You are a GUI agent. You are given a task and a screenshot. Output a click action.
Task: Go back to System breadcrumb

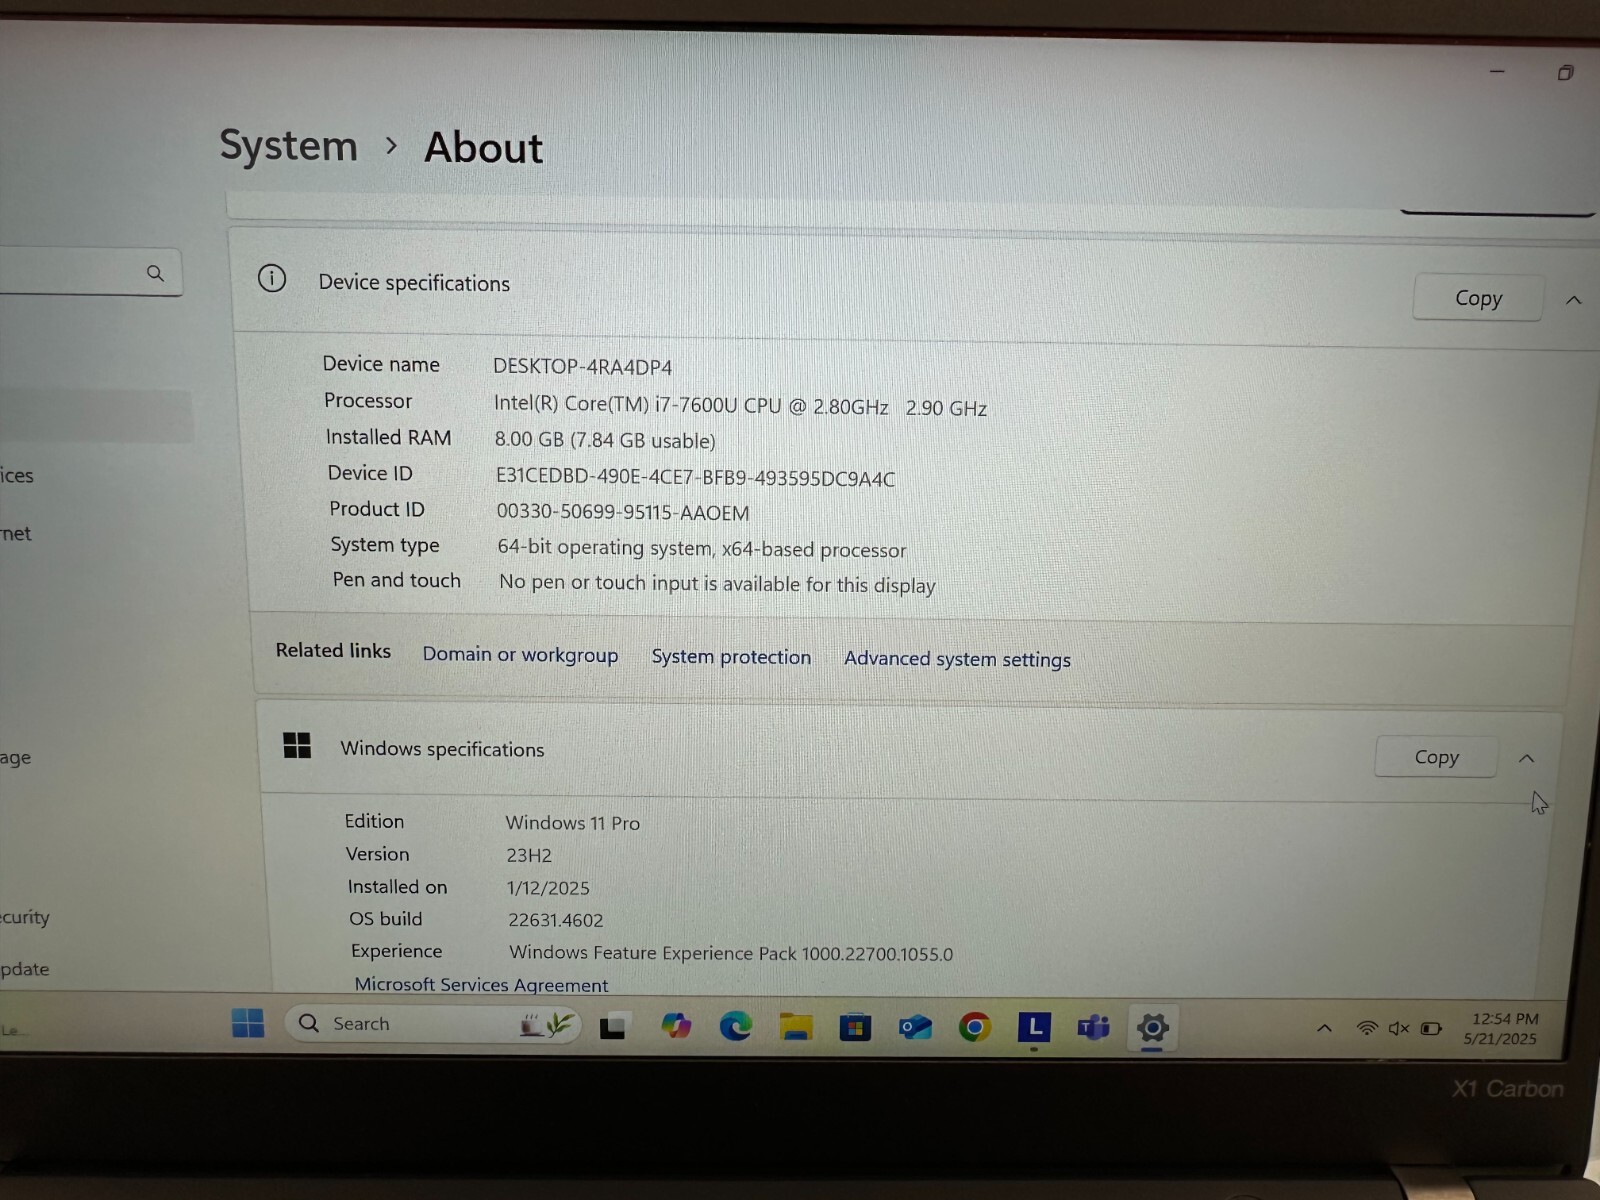click(x=288, y=145)
